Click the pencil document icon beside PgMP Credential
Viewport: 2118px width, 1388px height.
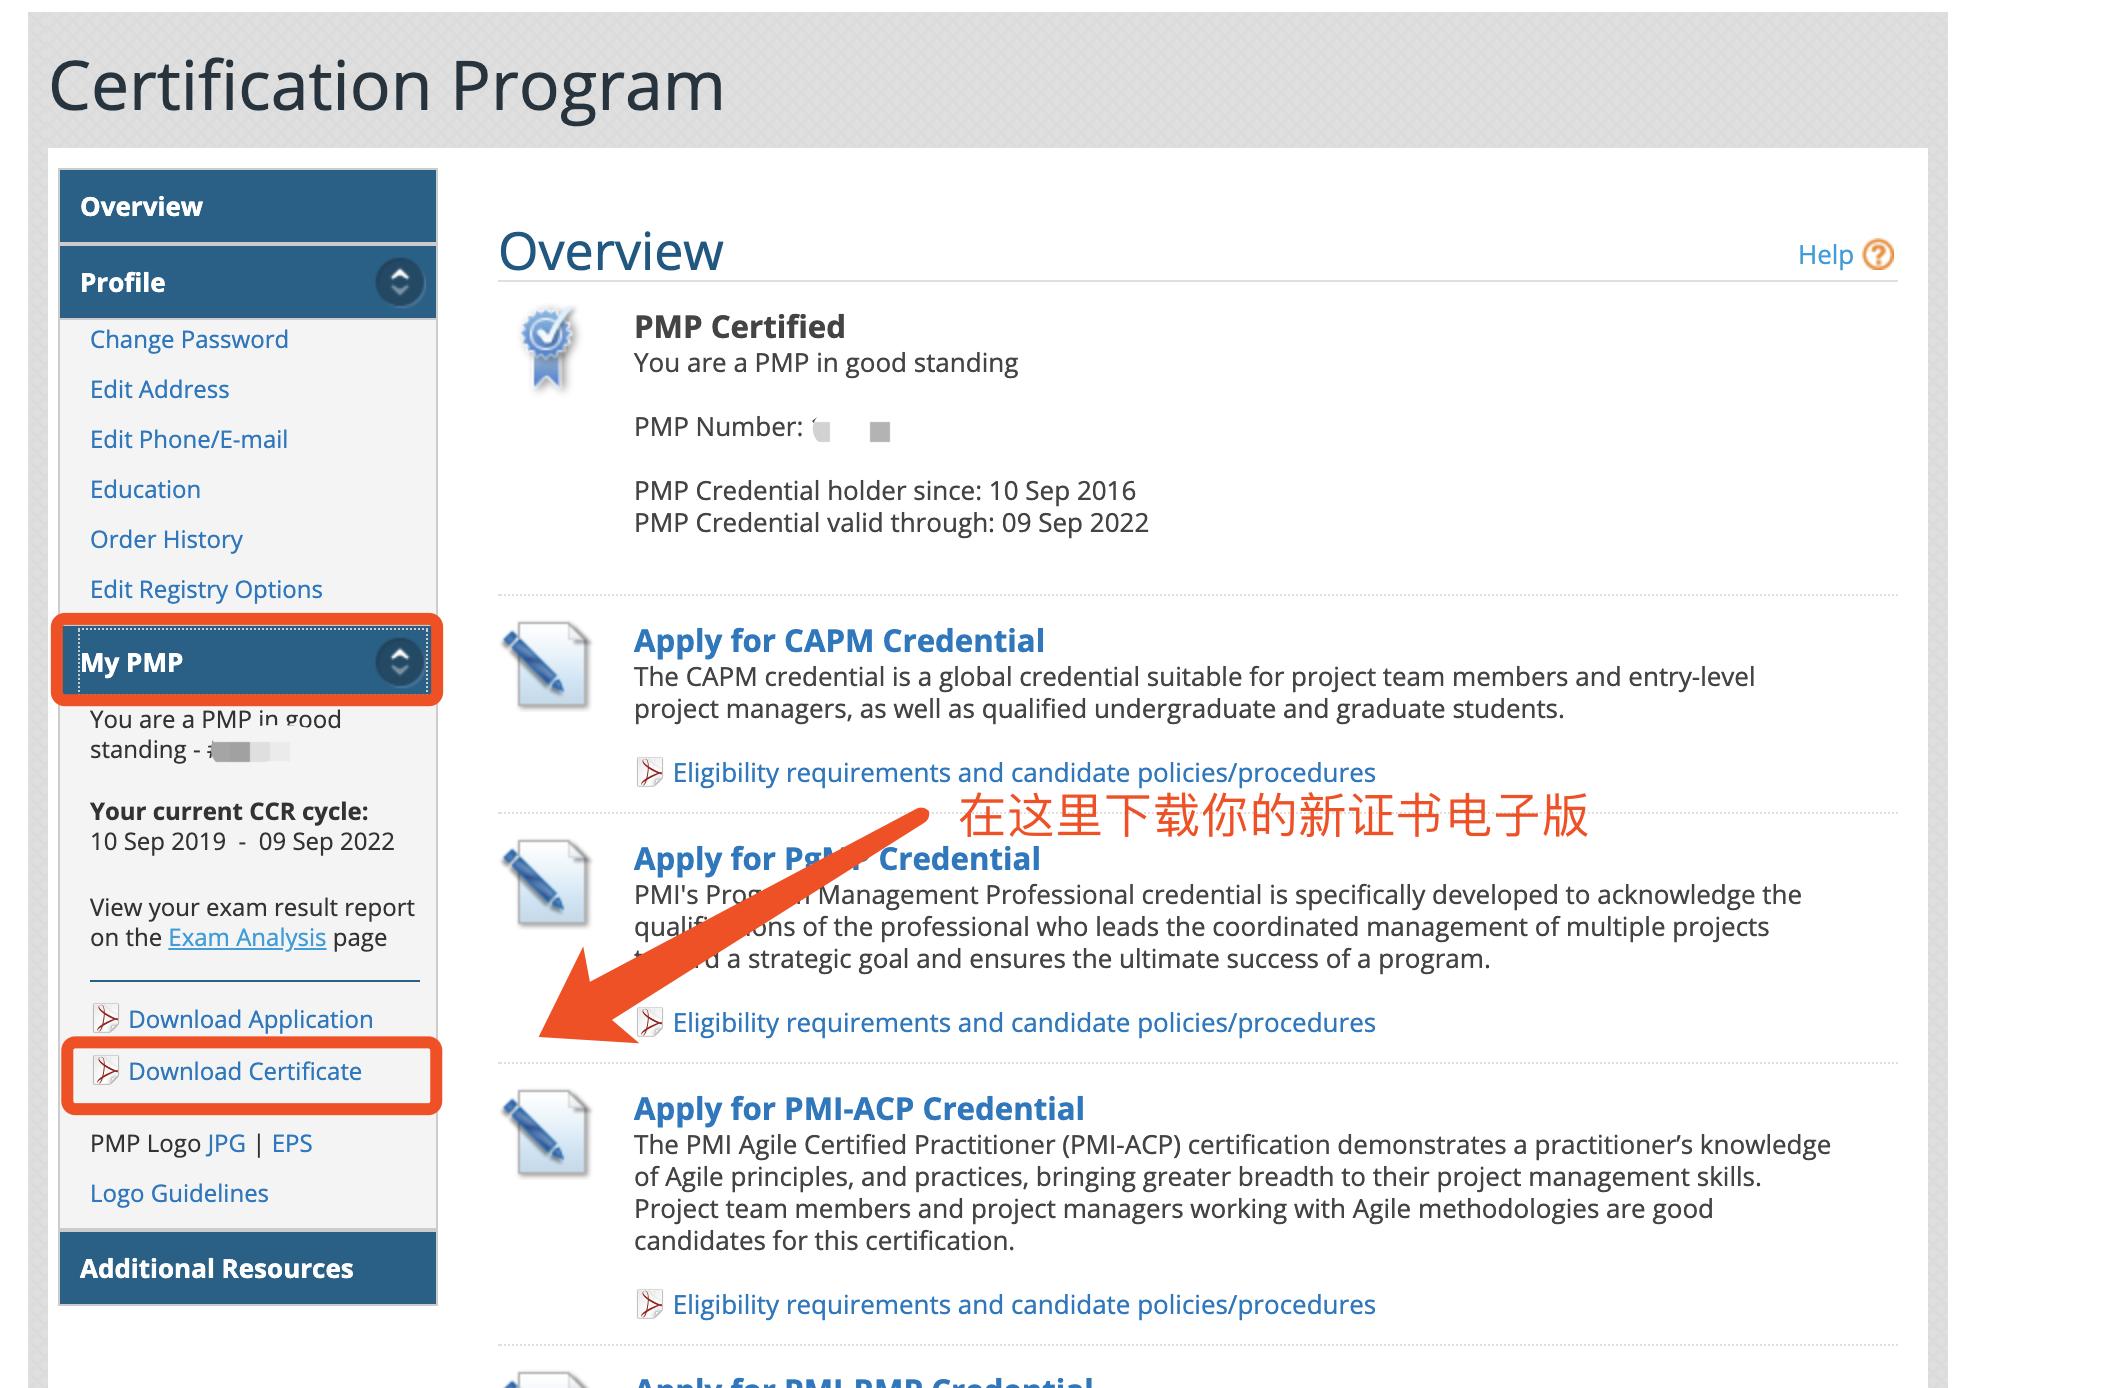pos(546,882)
